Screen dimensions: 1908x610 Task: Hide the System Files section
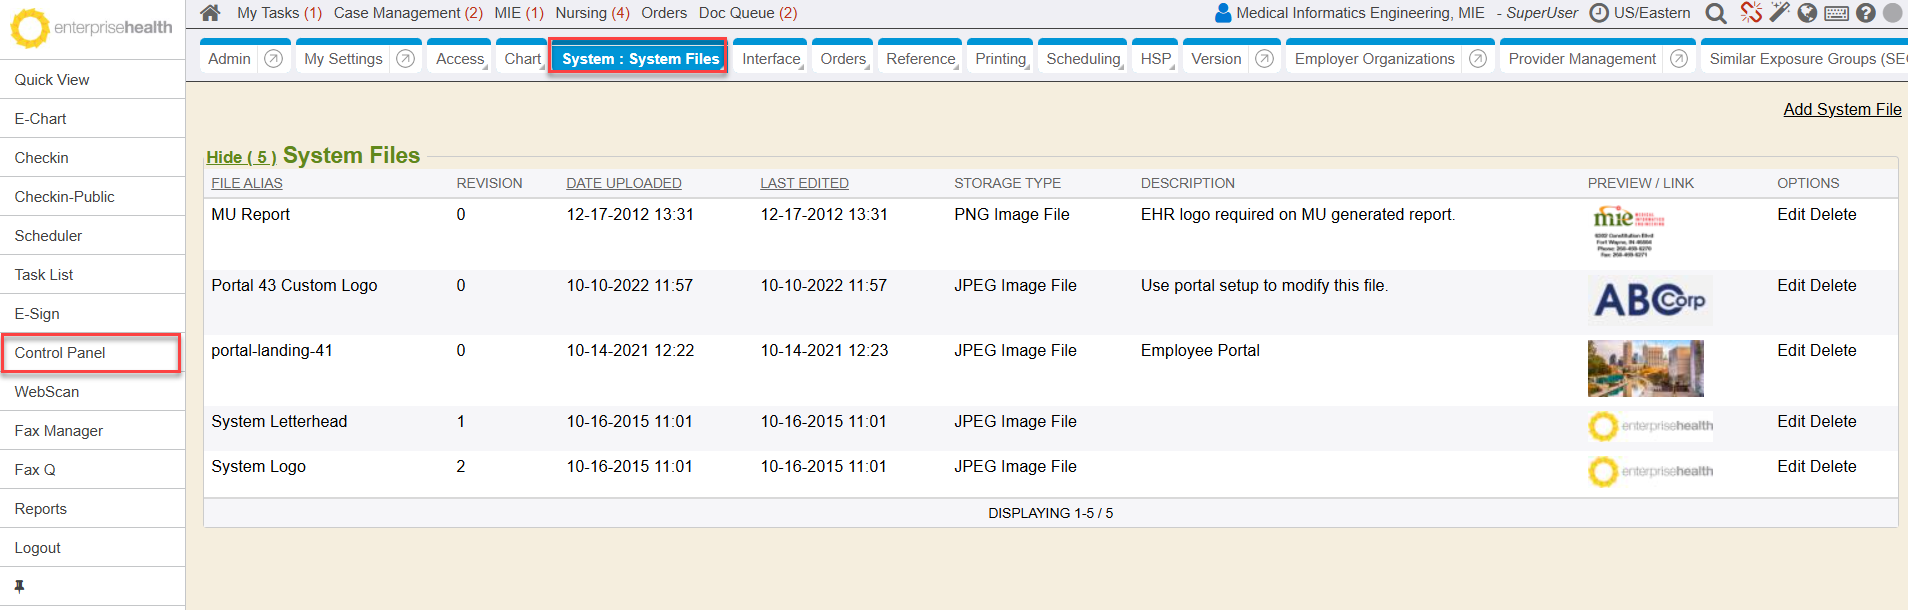point(241,157)
